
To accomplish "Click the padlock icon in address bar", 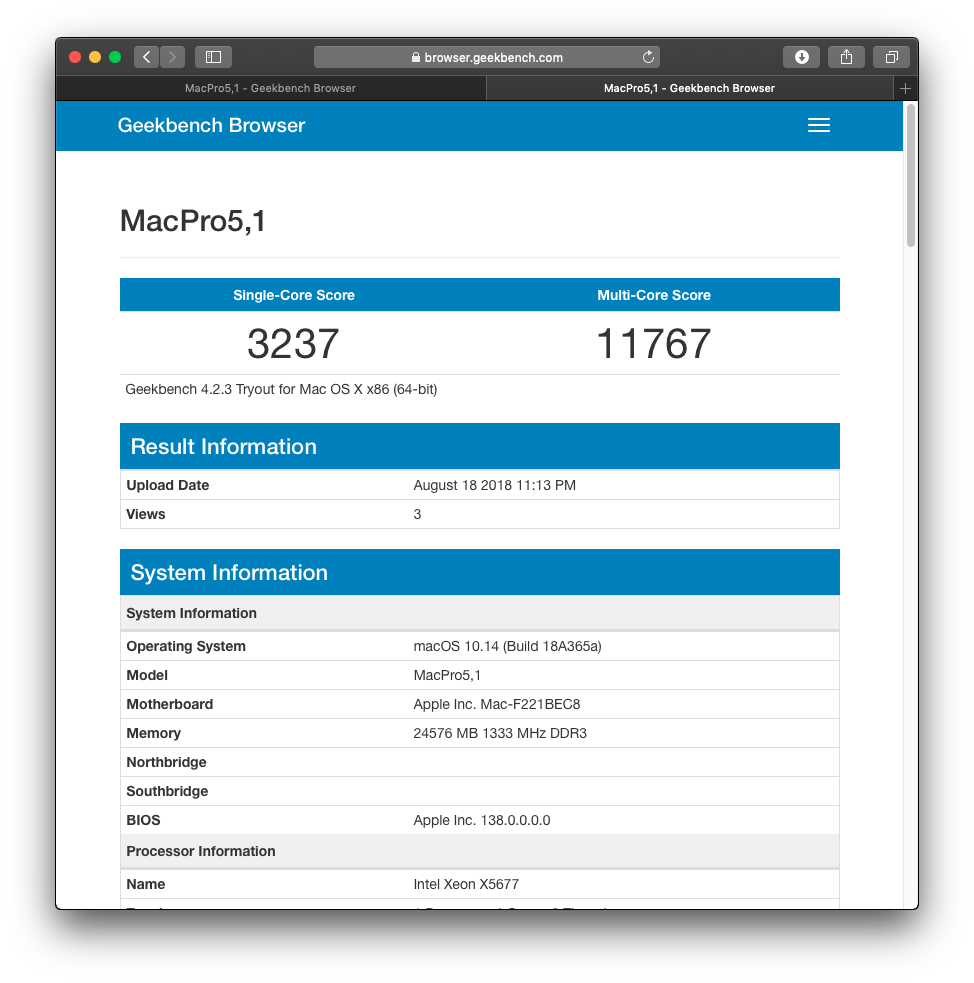I will (x=416, y=57).
